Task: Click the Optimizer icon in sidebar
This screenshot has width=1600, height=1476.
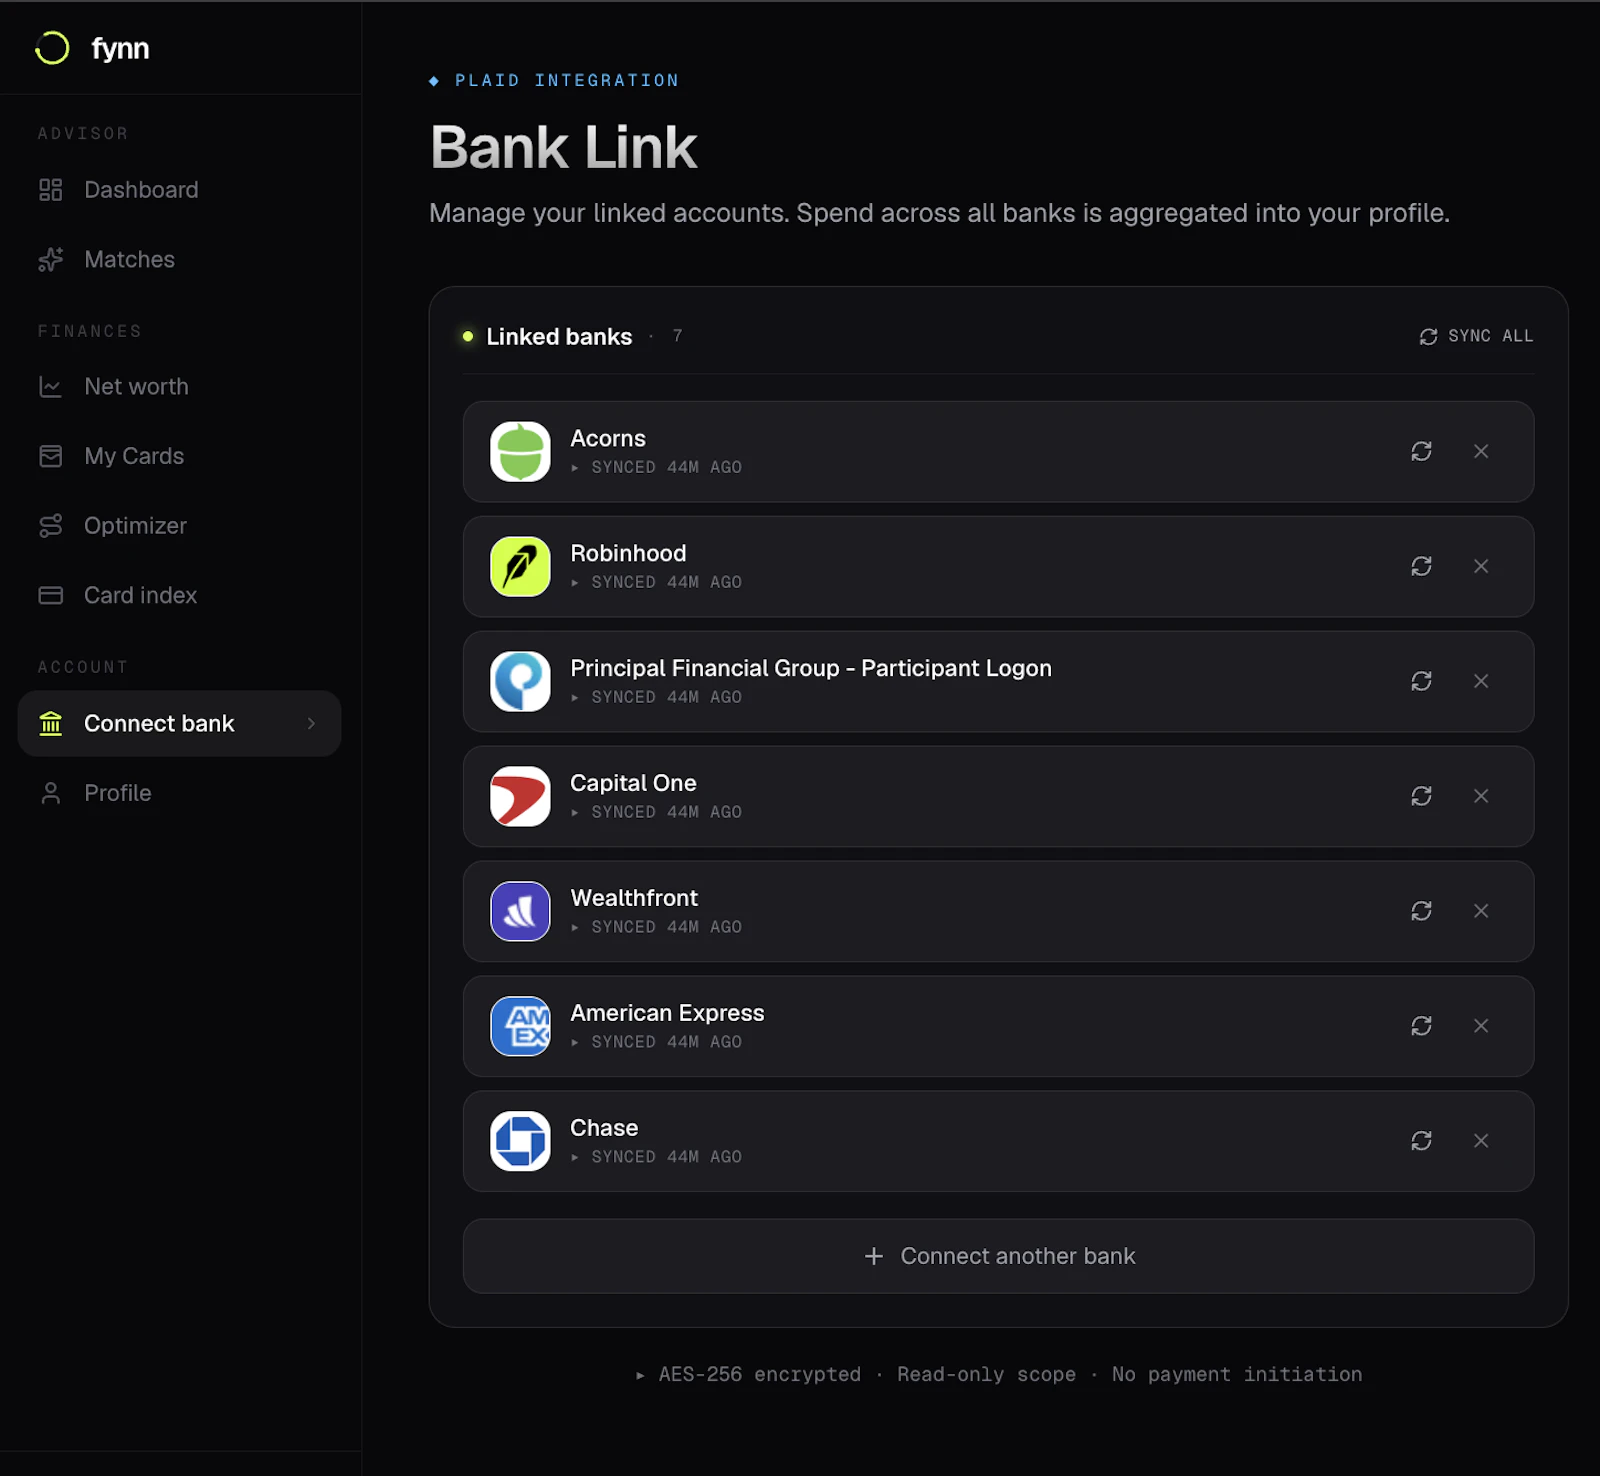Action: pos(51,526)
